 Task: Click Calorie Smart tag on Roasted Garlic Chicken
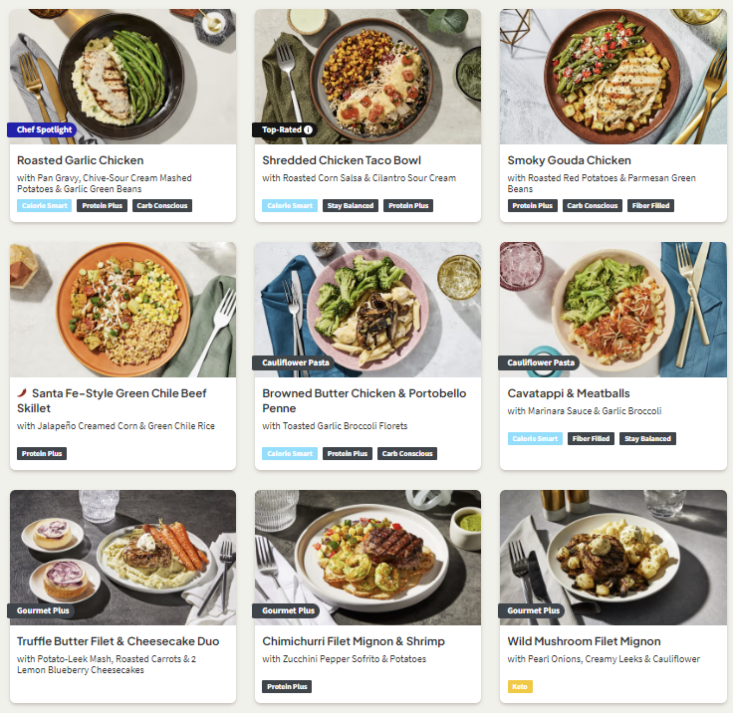tap(44, 206)
